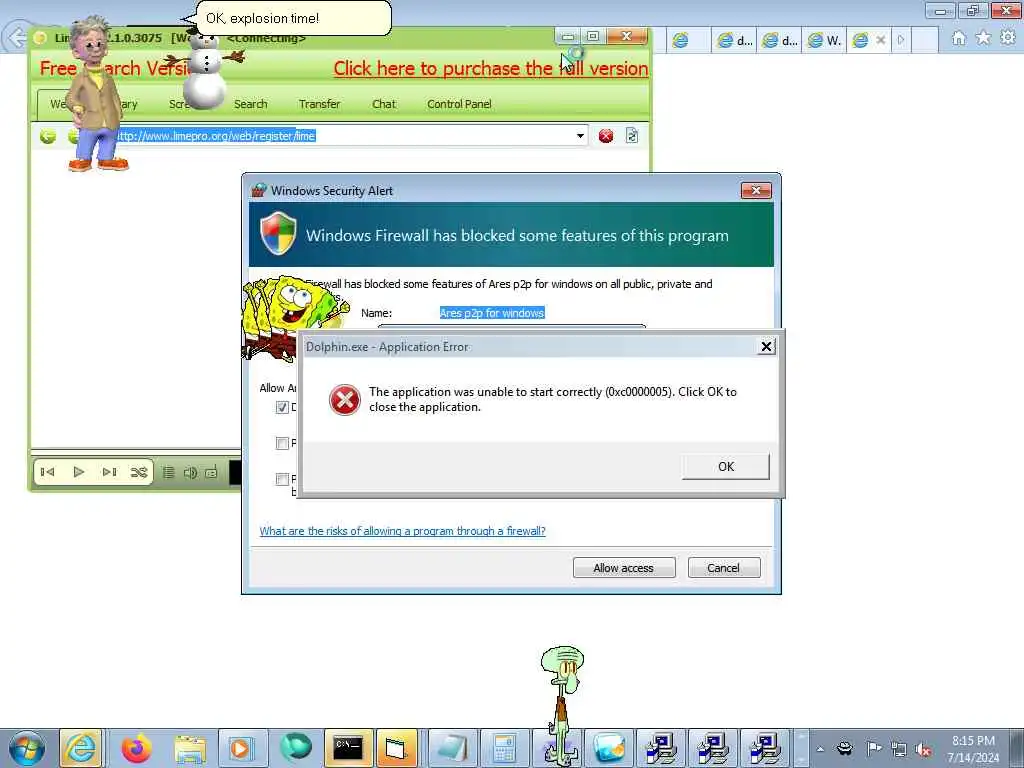Click the system tray mask icon

coord(845,748)
